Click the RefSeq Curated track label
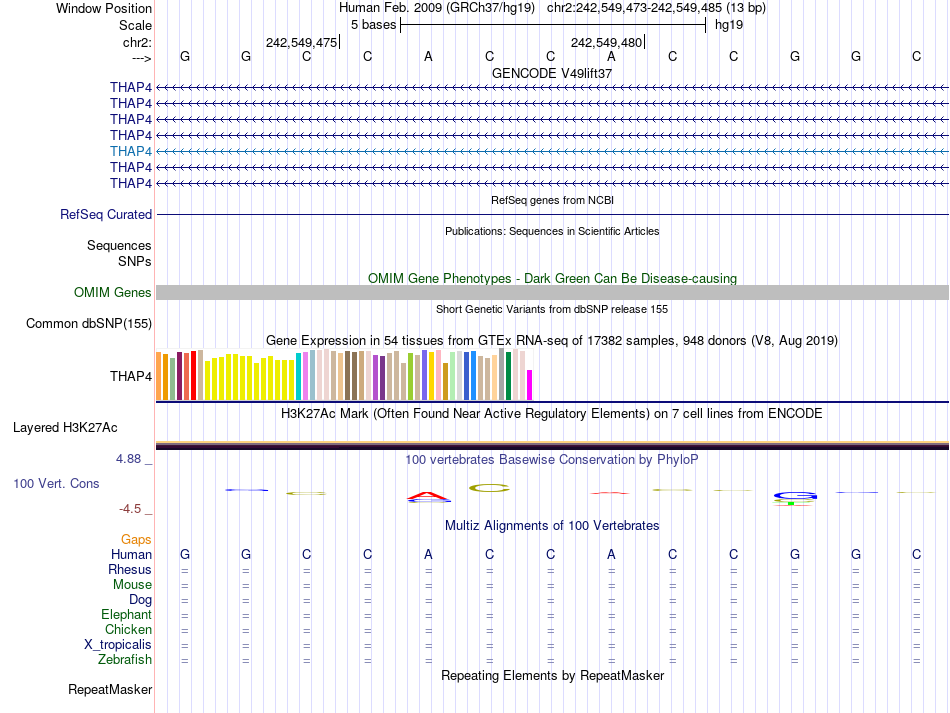This screenshot has width=950, height=713. [106, 214]
